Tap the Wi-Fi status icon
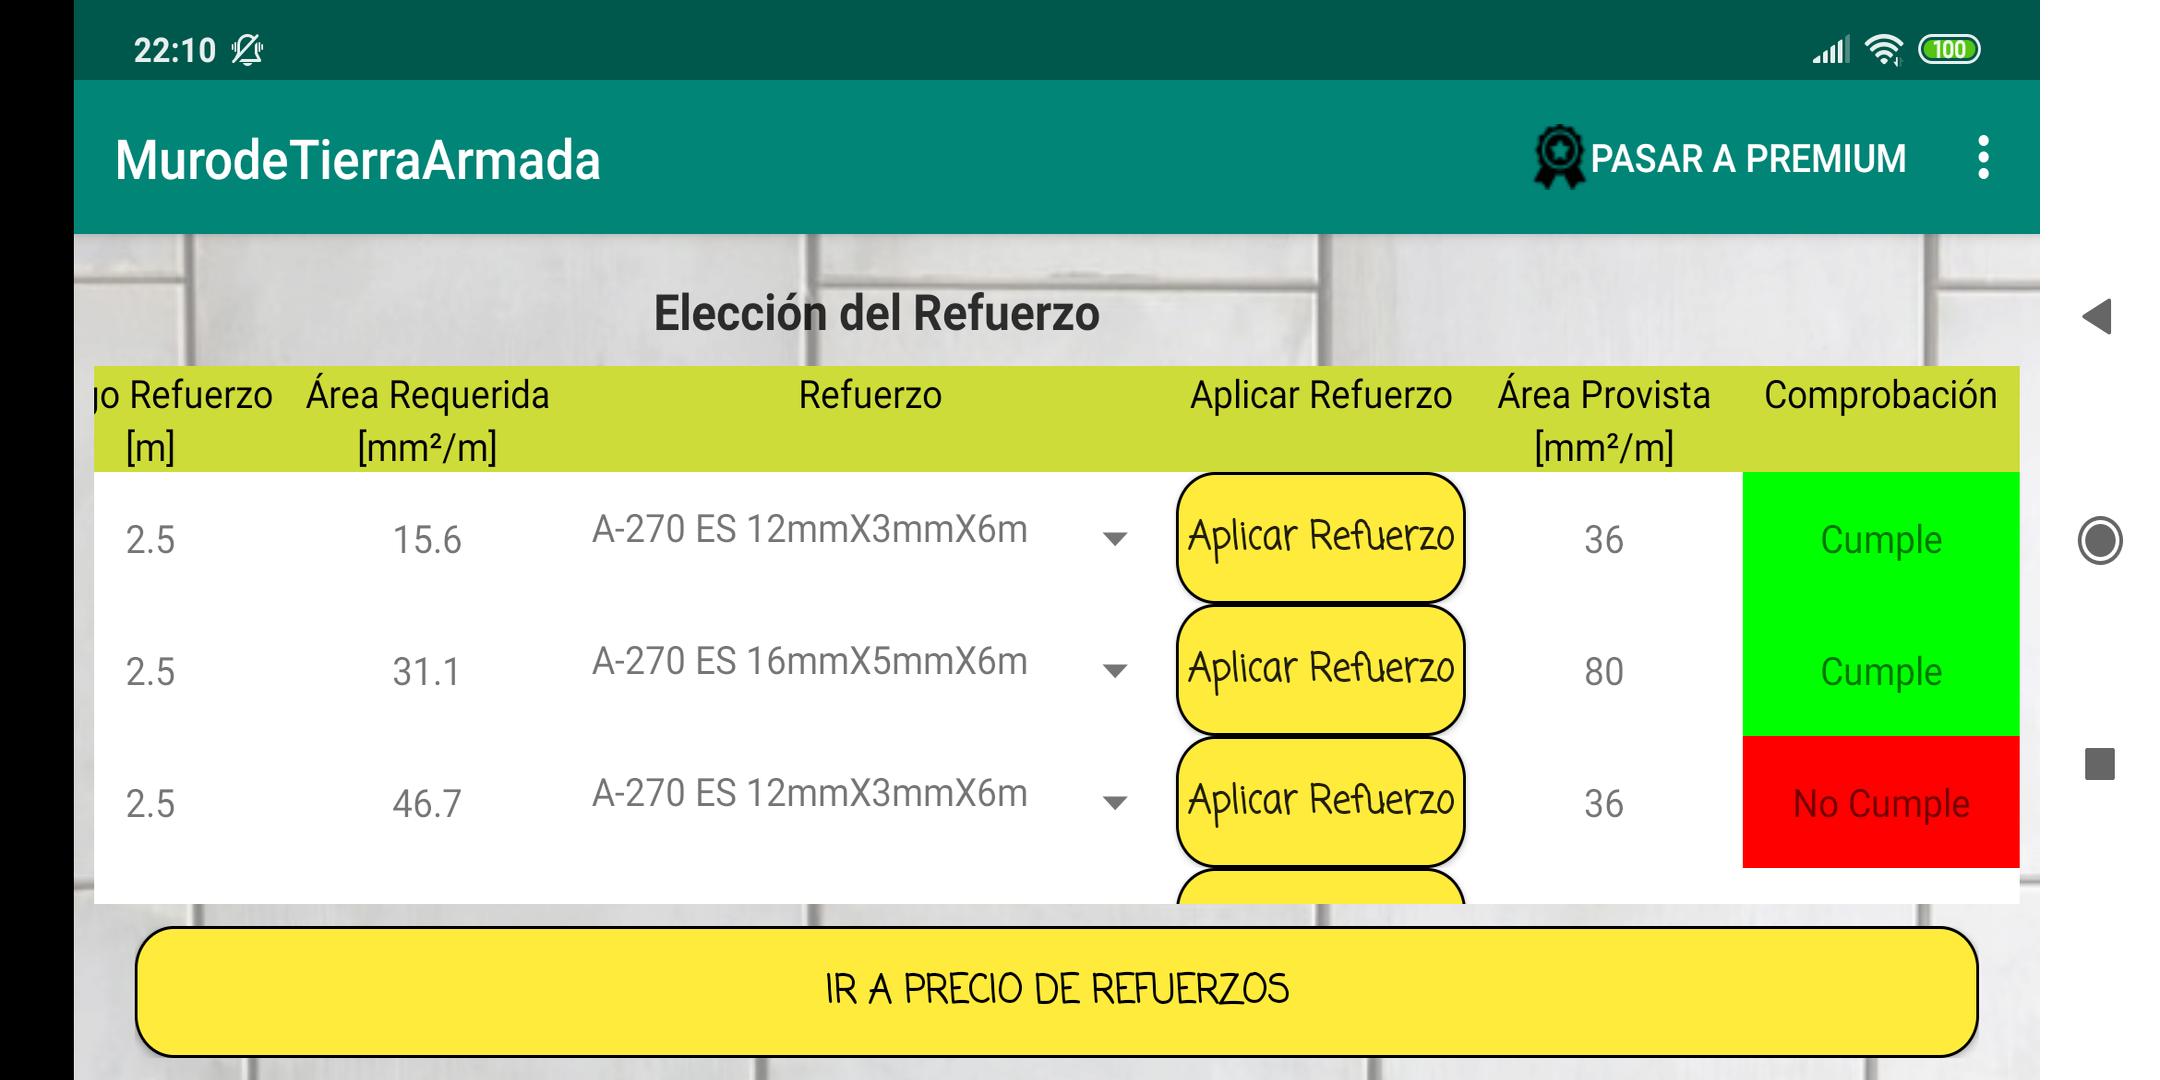The image size is (2160, 1080). [1885, 49]
